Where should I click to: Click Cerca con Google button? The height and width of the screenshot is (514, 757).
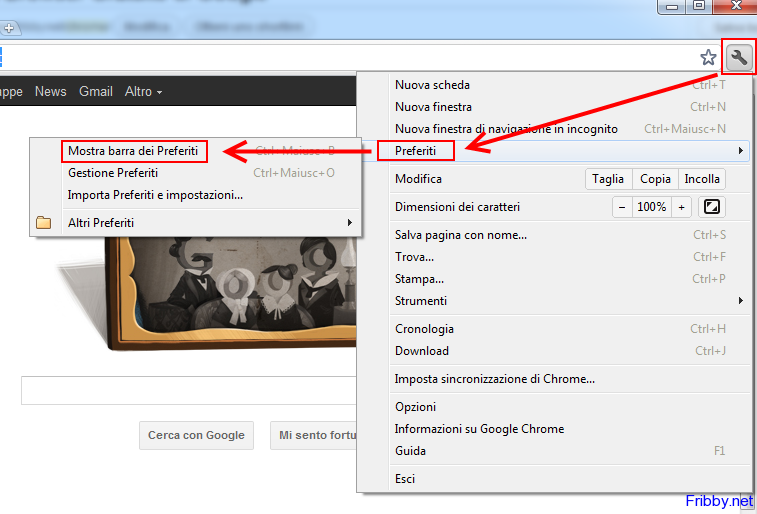click(x=196, y=435)
